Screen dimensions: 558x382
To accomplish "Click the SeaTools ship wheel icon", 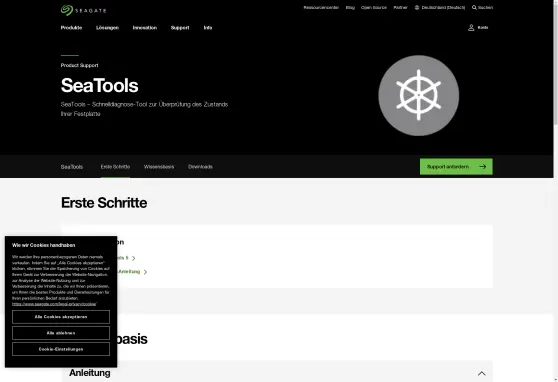I will coord(418,95).
